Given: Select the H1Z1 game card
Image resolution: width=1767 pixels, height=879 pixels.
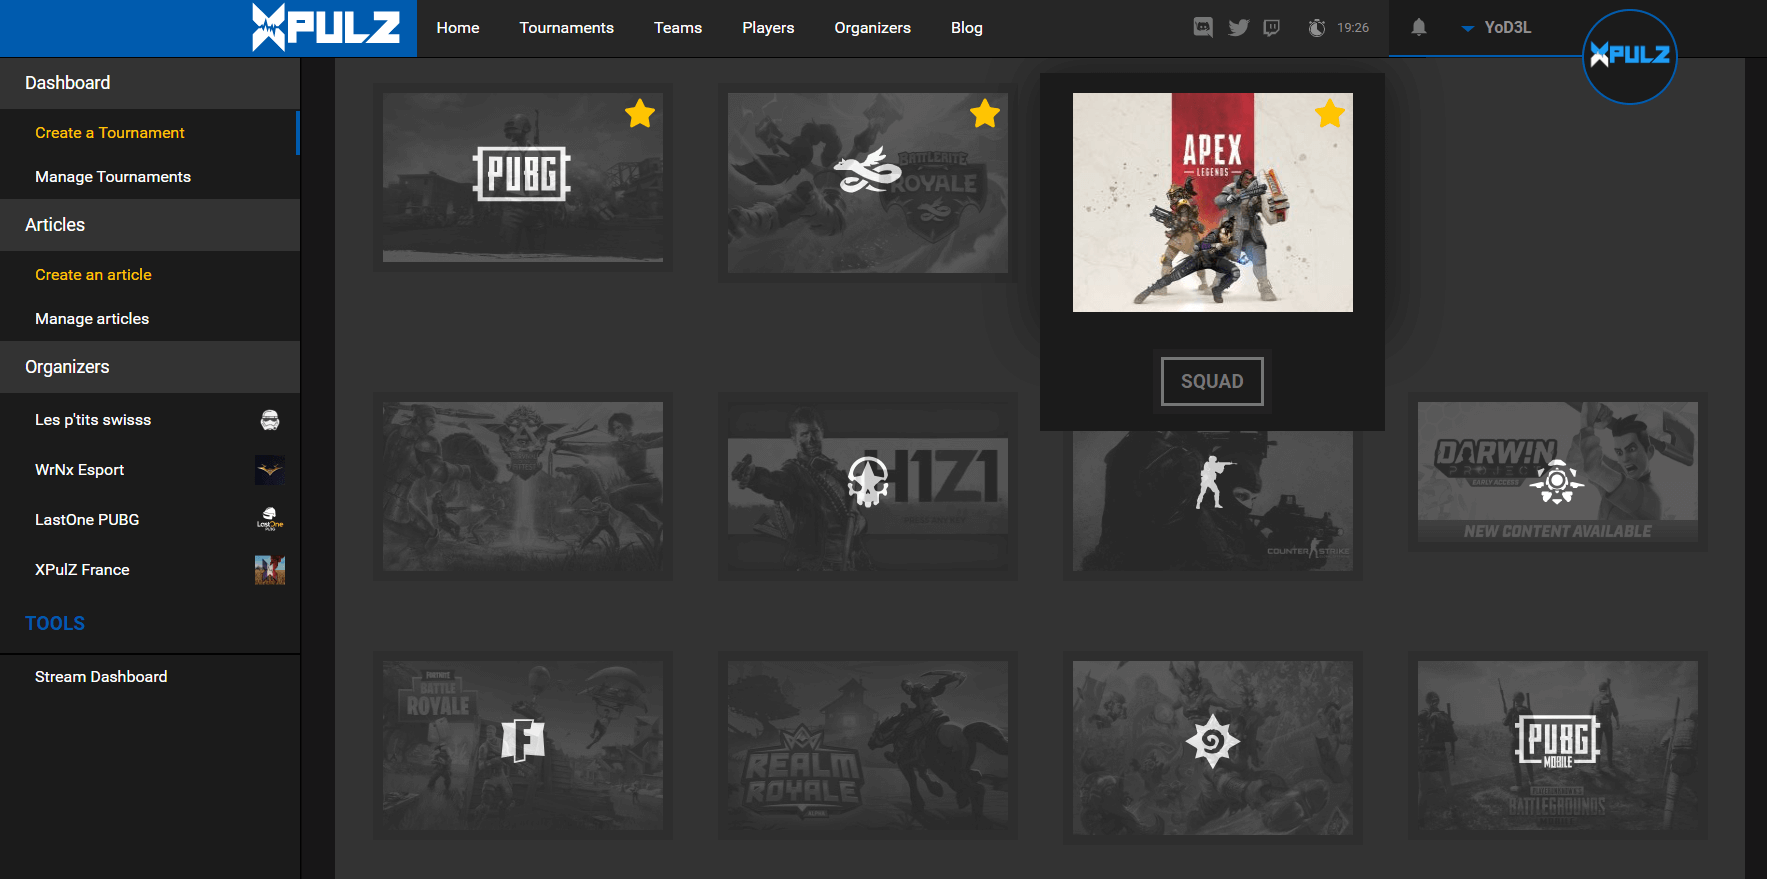Looking at the screenshot, I should point(868,486).
